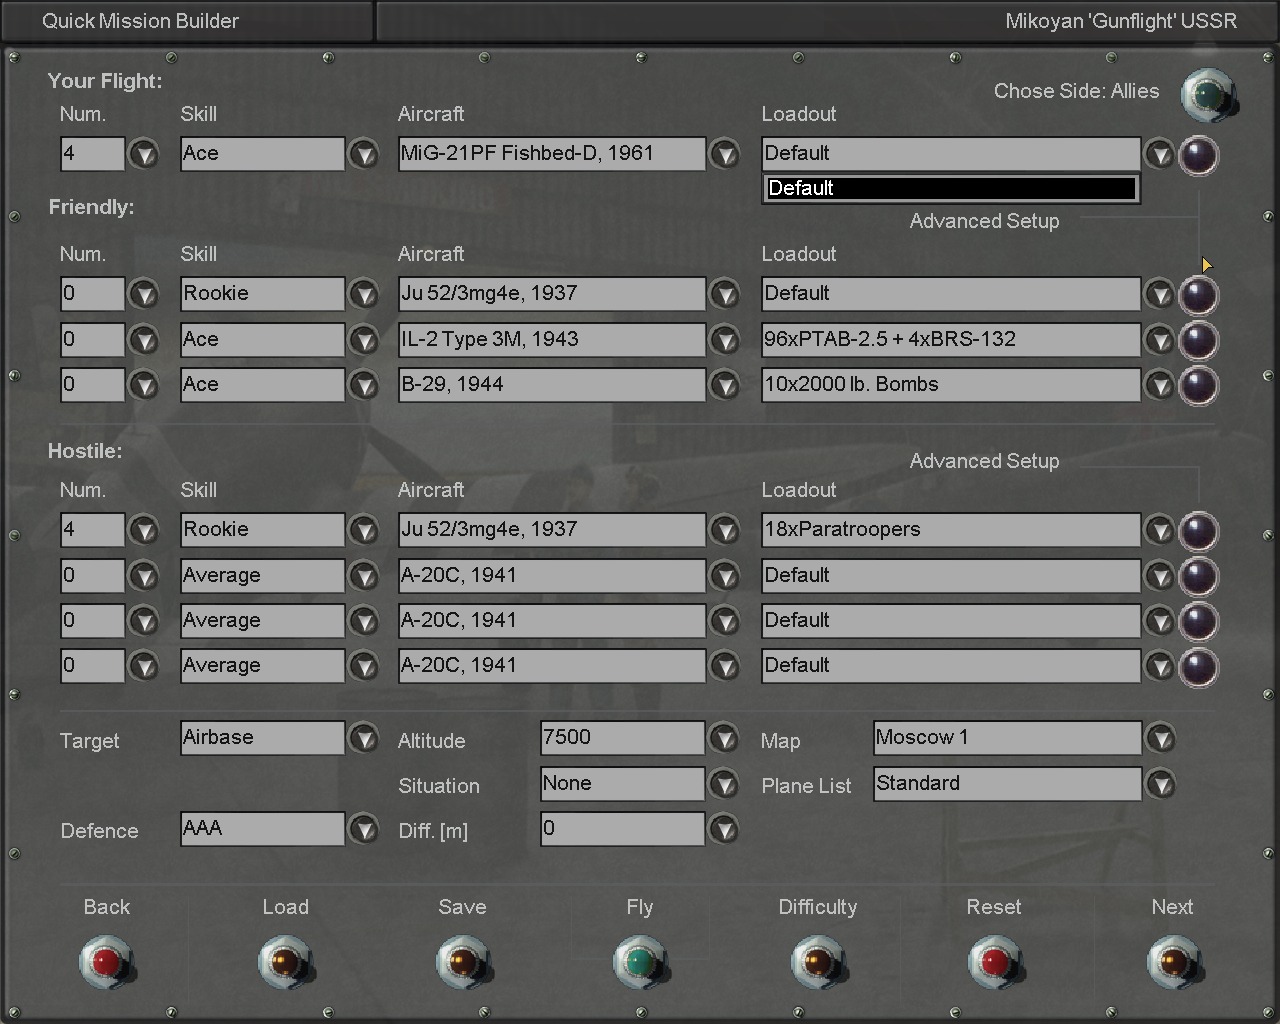Expand the Defence AAA dropdown arrow
The height and width of the screenshot is (1024, 1280).
[x=363, y=829]
